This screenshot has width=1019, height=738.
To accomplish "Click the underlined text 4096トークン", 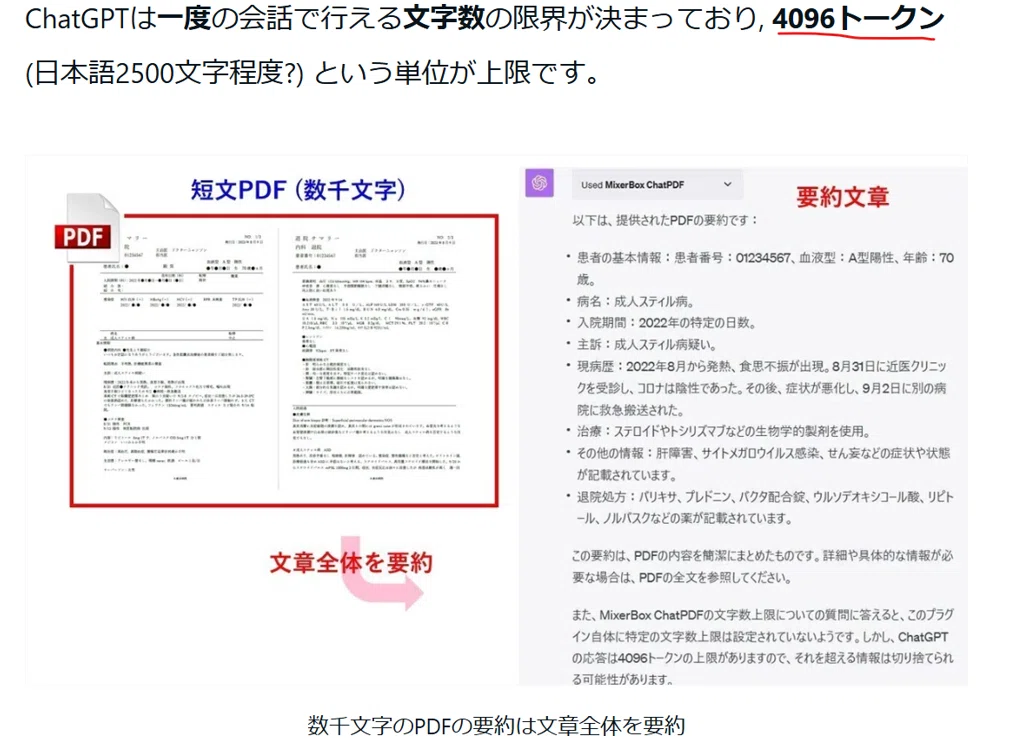I will (858, 19).
